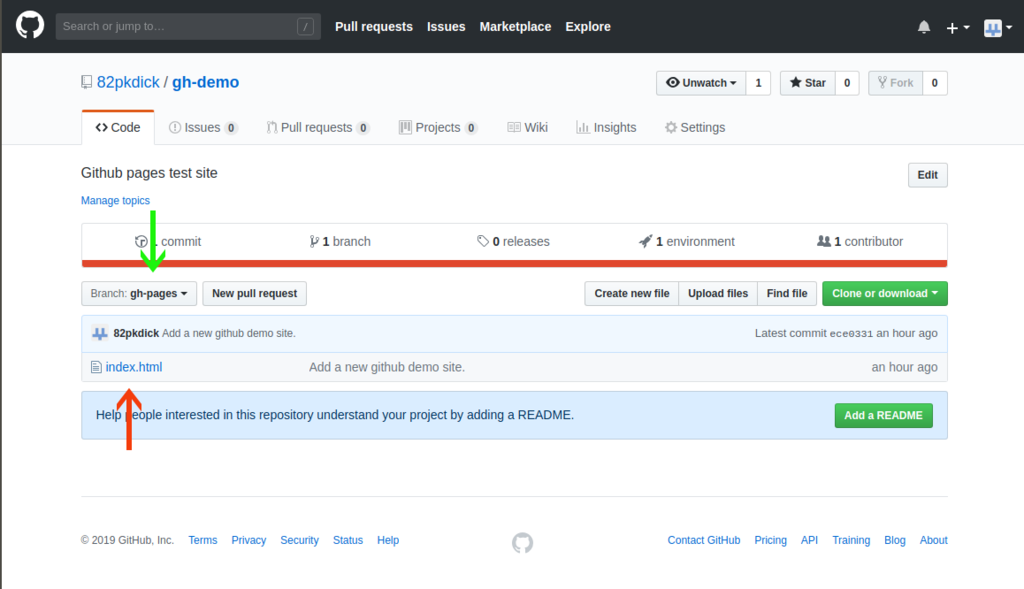Open the footer Security link
This screenshot has width=1024, height=589.
point(300,540)
